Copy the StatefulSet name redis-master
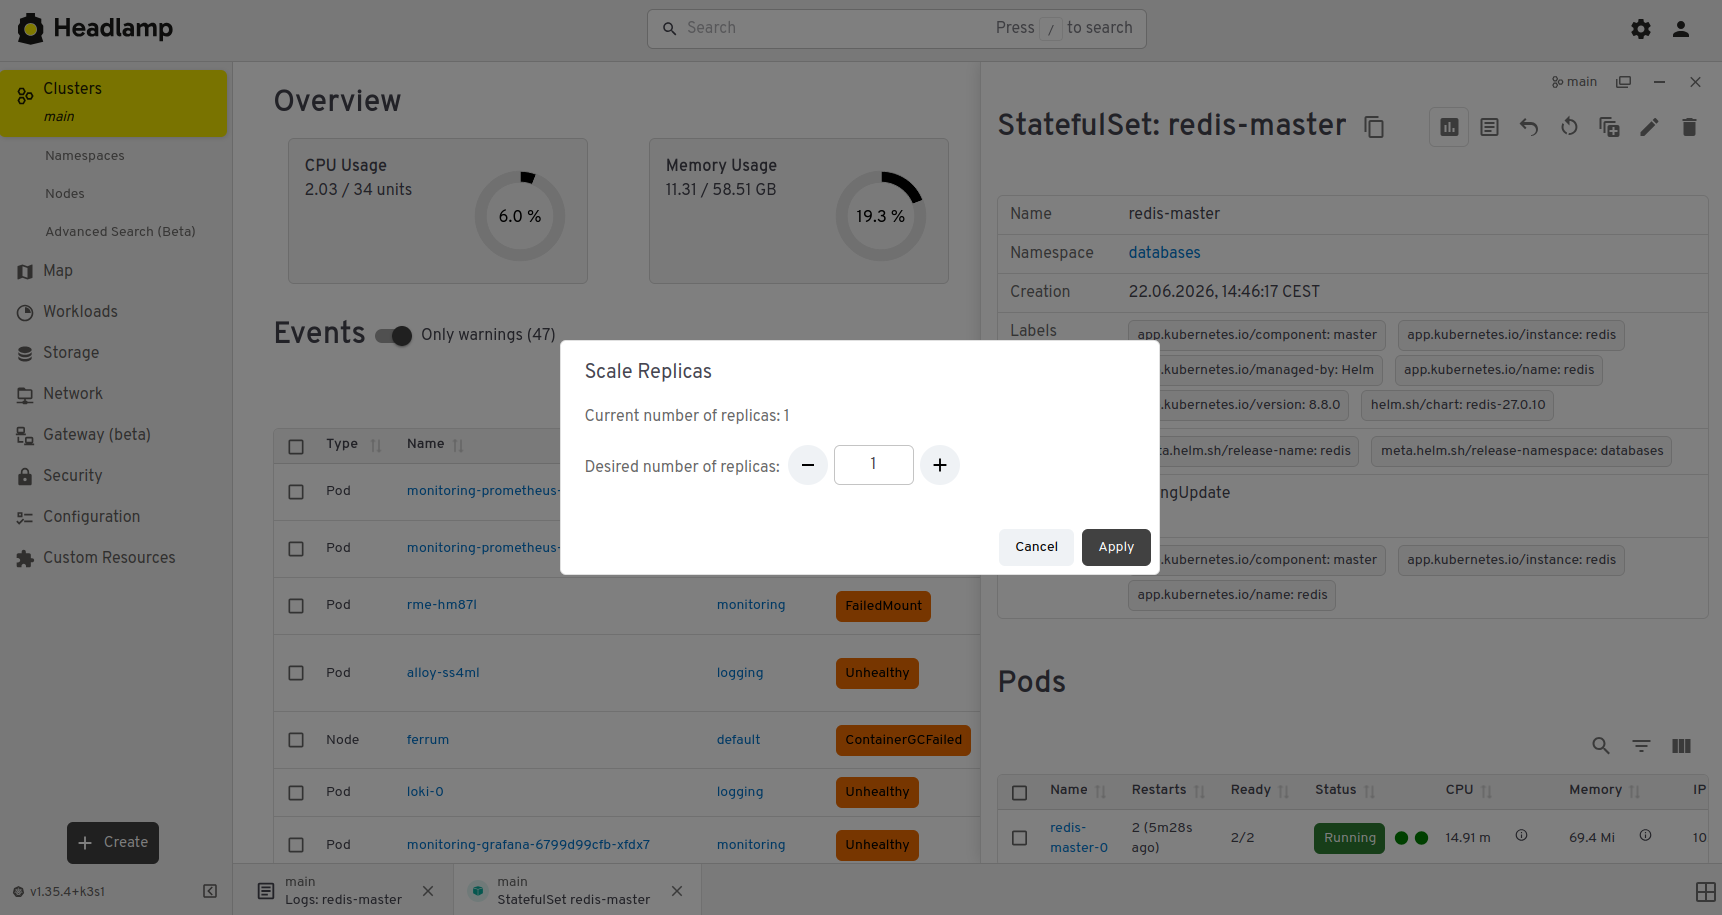This screenshot has height=915, width=1722. click(1375, 127)
